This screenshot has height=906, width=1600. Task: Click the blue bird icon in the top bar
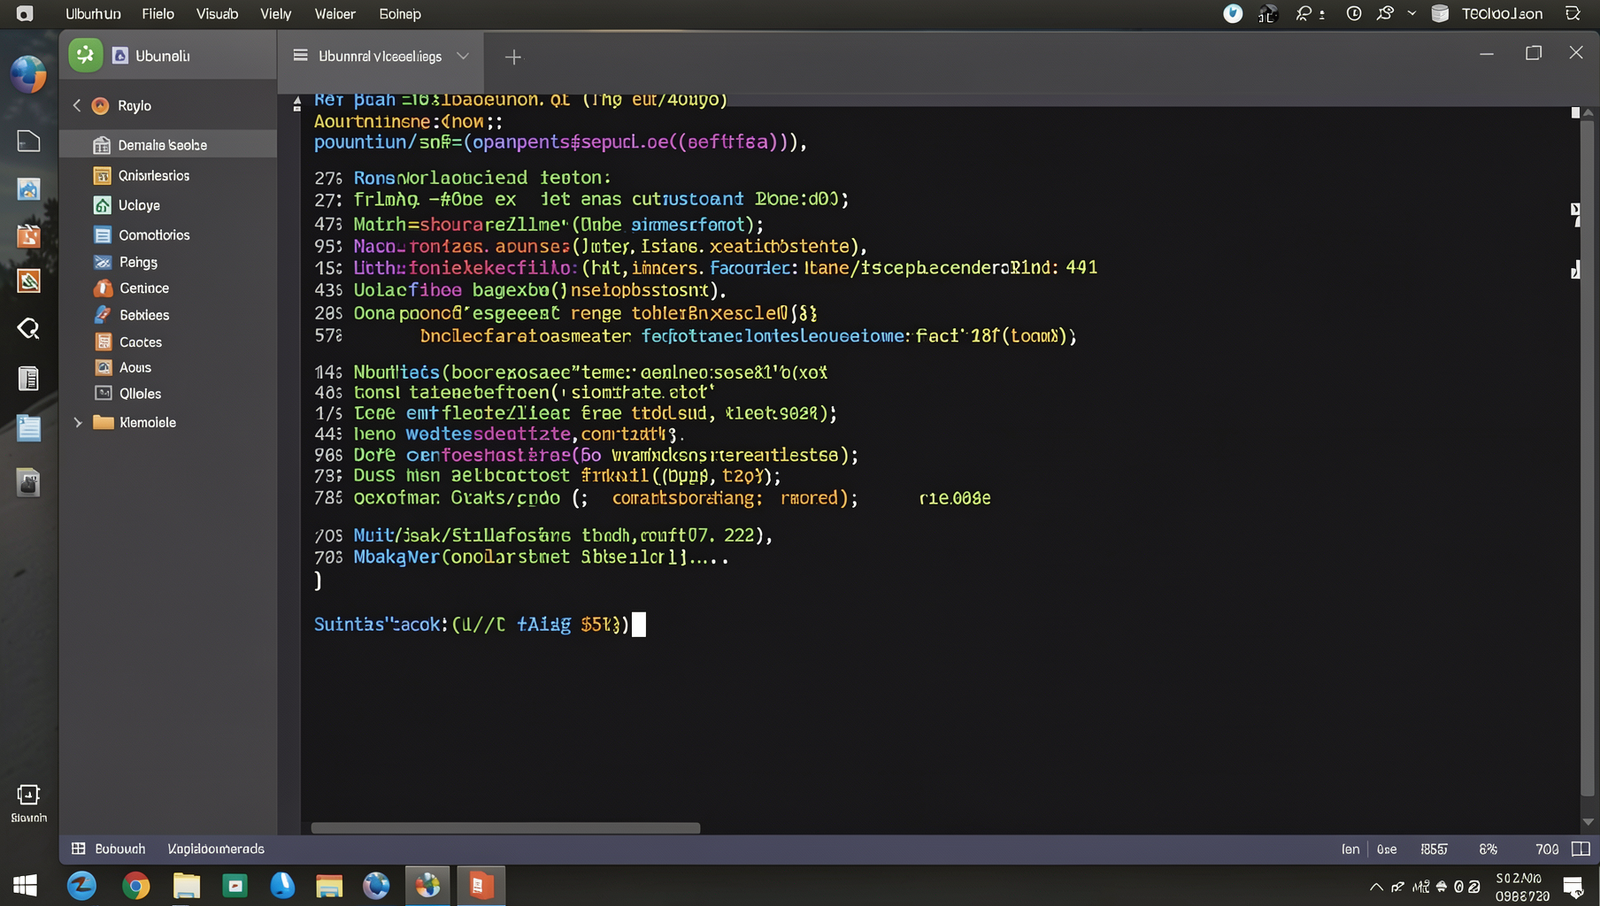pyautogui.click(x=1233, y=13)
